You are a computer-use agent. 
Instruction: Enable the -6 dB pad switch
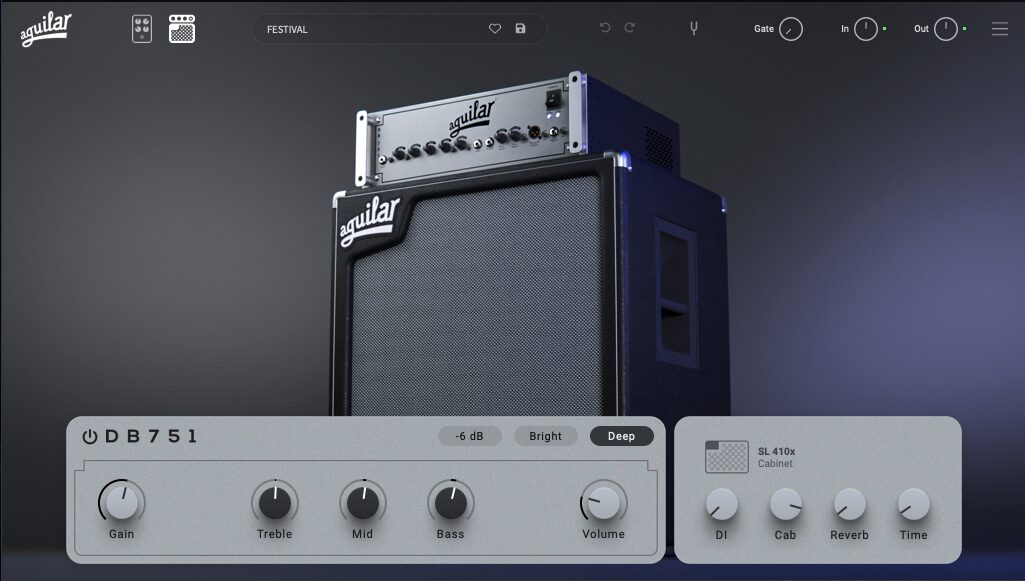[x=469, y=436]
